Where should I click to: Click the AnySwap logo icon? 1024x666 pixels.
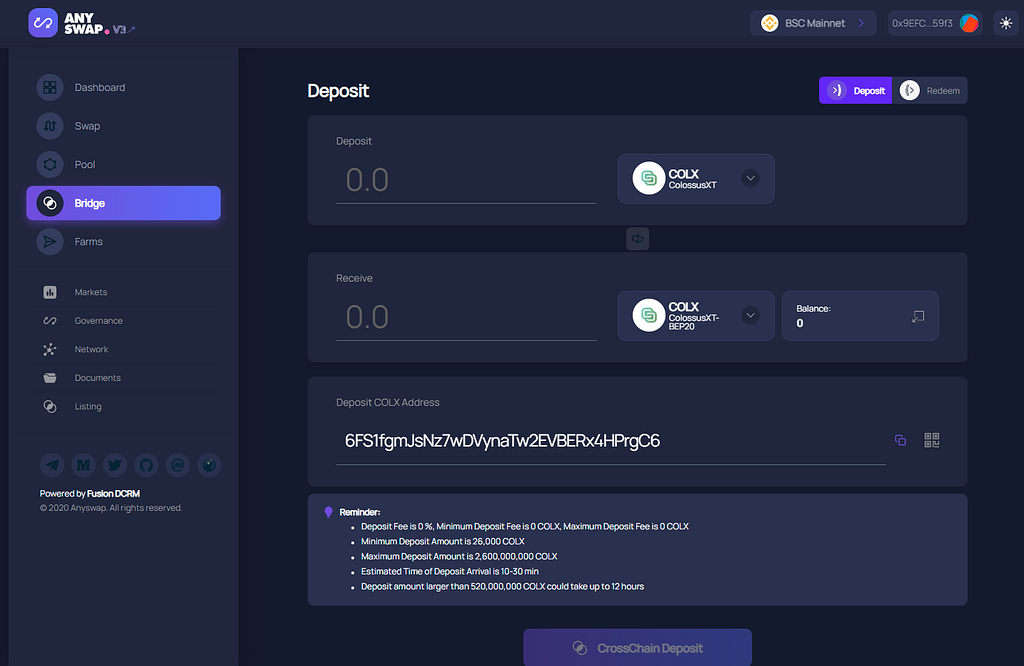tap(43, 23)
